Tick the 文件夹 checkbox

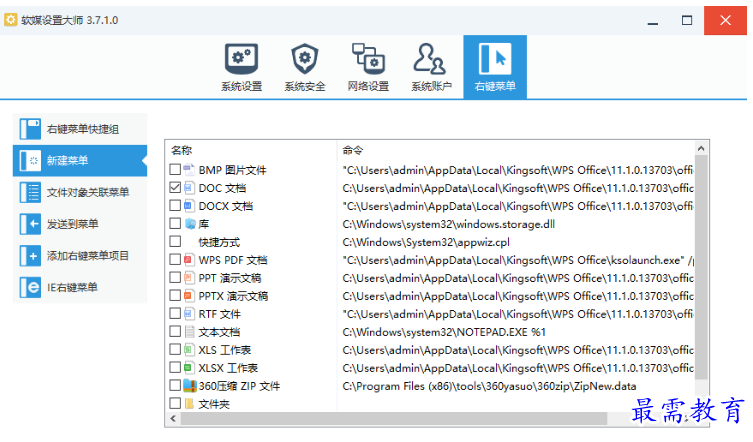pyautogui.click(x=175, y=404)
